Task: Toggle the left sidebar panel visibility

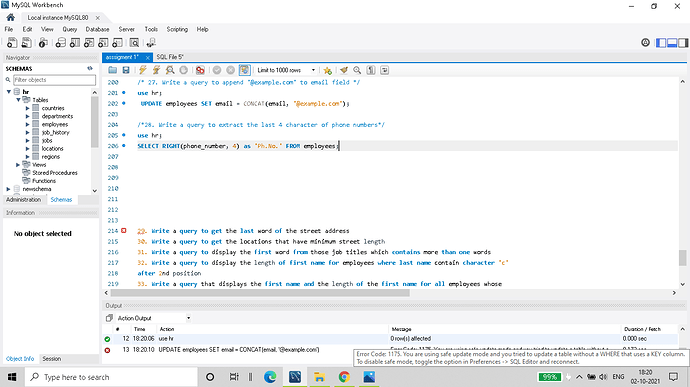Action: click(661, 43)
